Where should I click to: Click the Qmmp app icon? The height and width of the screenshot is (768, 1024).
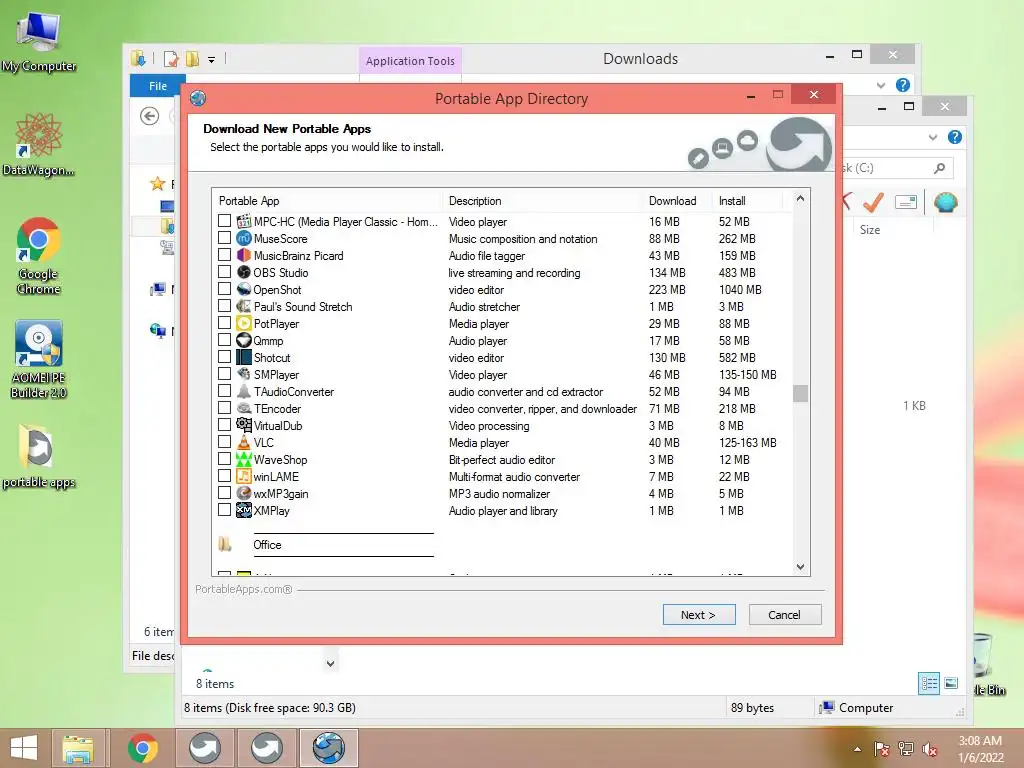(x=244, y=340)
